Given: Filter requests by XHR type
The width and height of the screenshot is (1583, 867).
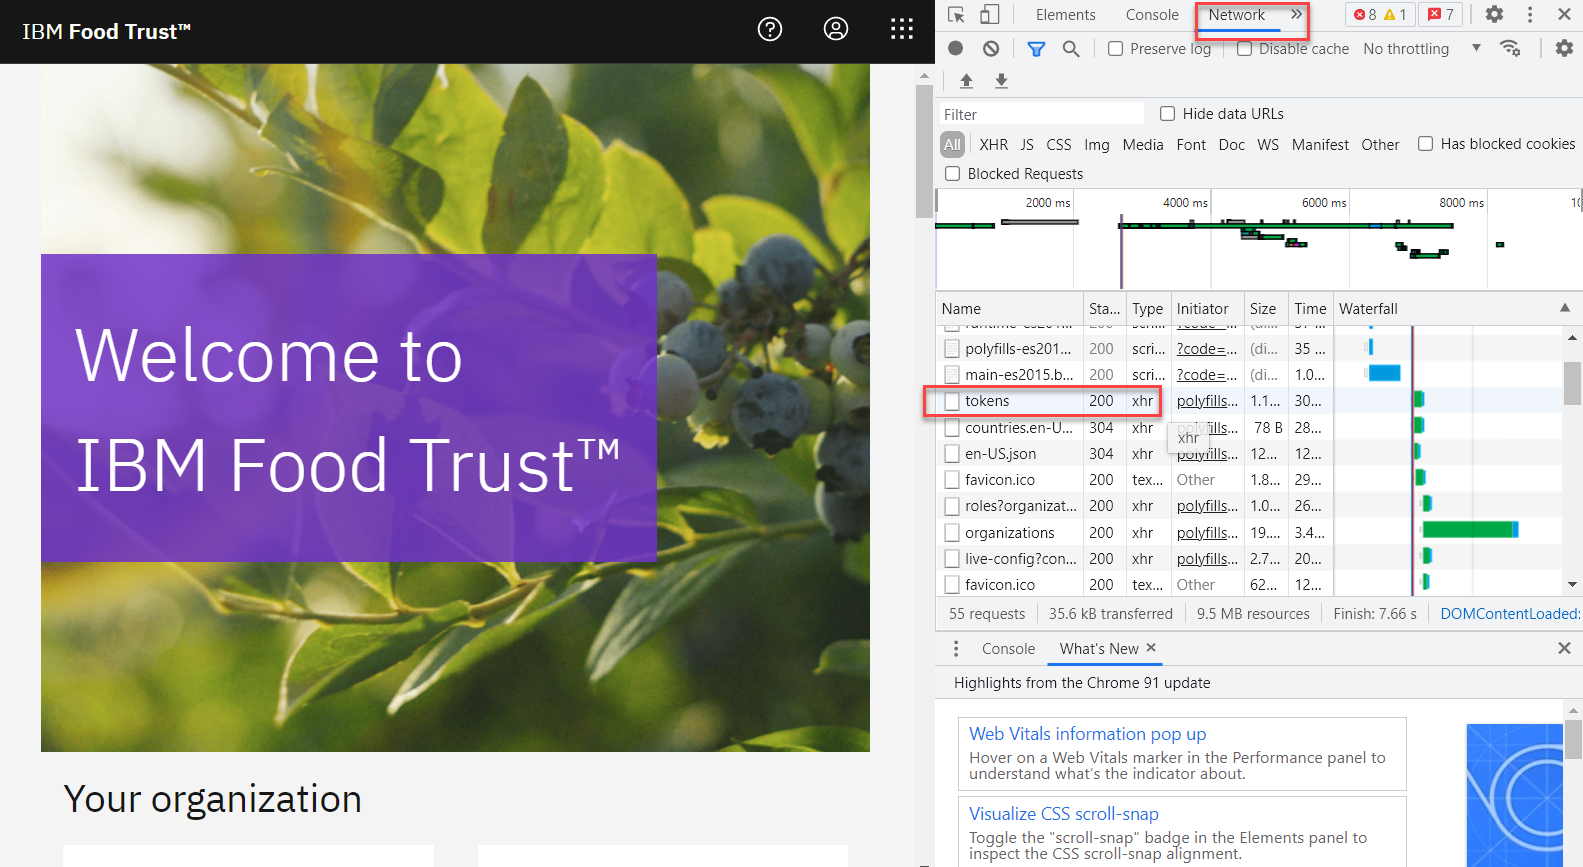Looking at the screenshot, I should tap(994, 144).
